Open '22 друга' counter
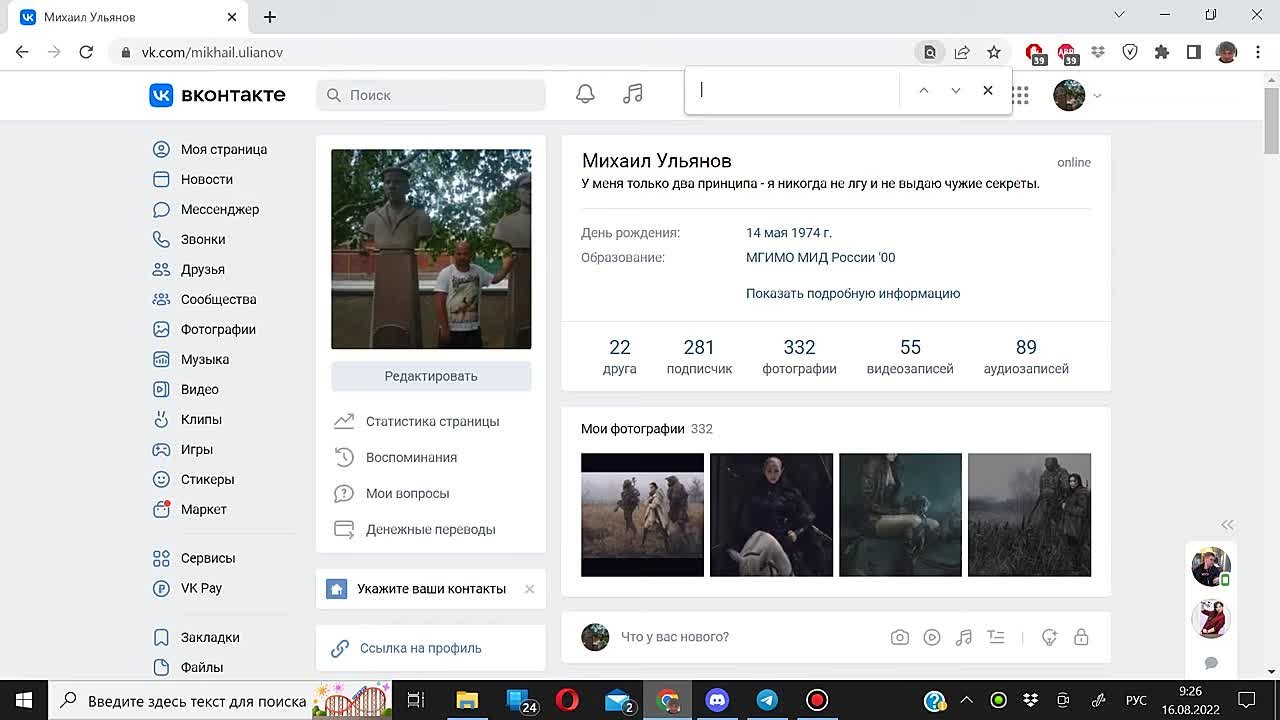 click(x=620, y=356)
